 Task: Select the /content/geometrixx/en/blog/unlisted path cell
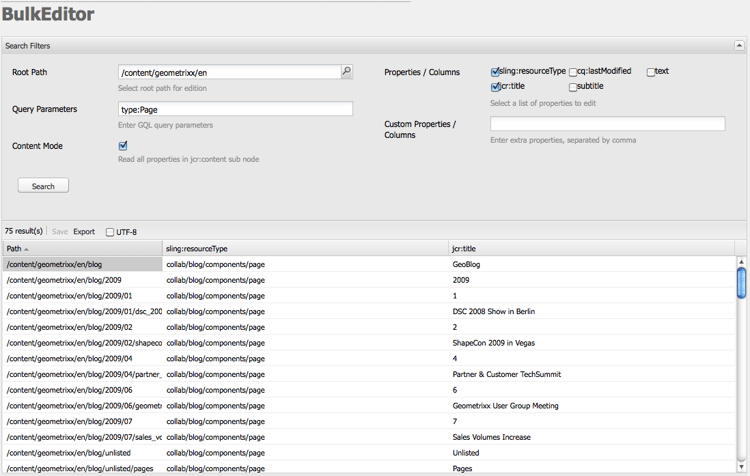(83, 453)
